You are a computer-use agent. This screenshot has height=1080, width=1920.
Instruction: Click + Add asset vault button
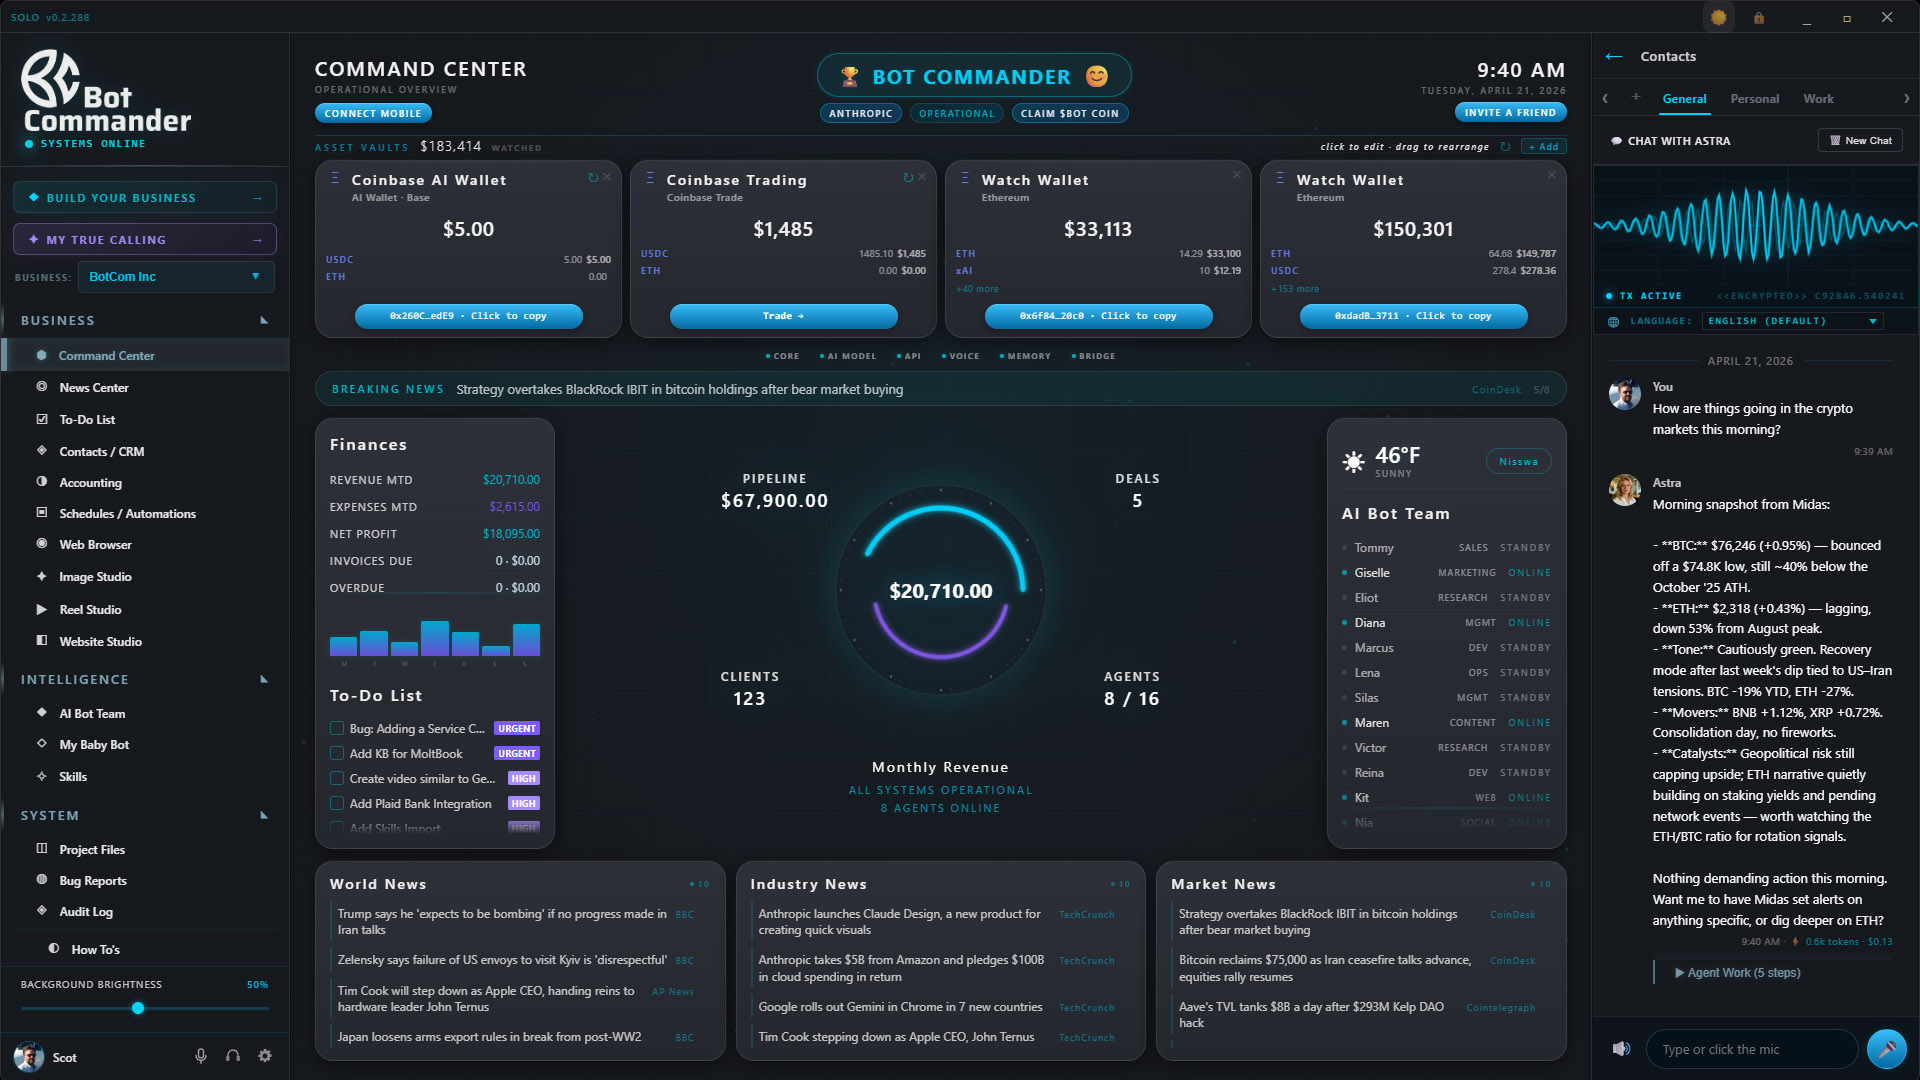point(1543,147)
